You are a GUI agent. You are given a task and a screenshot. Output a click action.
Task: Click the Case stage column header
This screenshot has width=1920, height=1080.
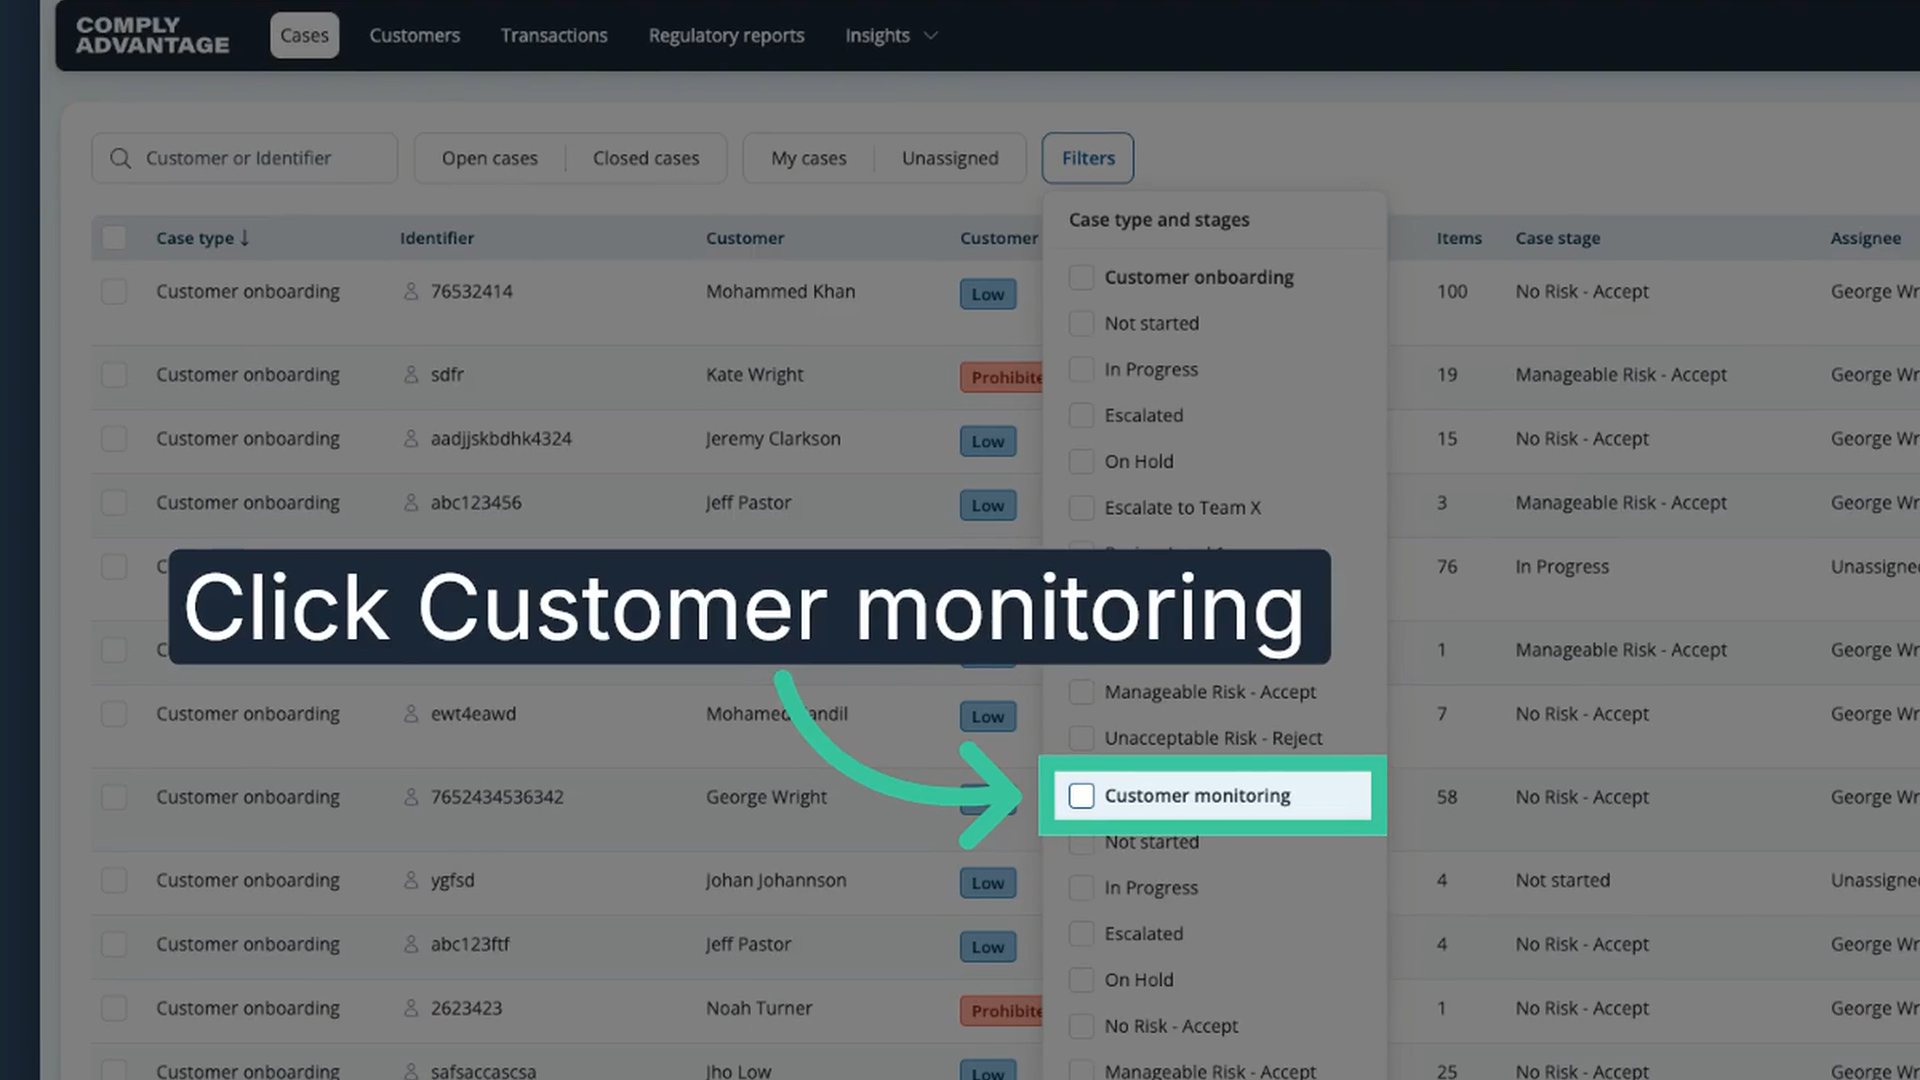[x=1557, y=238]
